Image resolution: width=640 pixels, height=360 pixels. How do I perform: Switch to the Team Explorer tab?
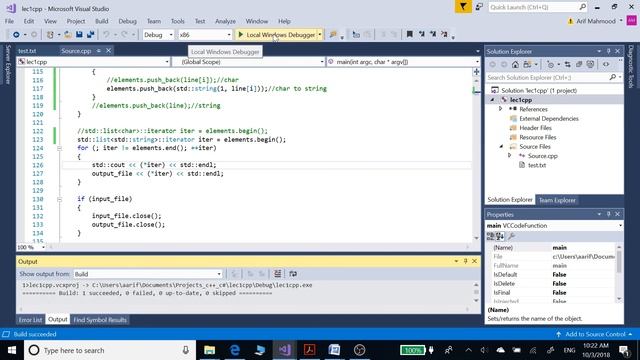click(557, 200)
